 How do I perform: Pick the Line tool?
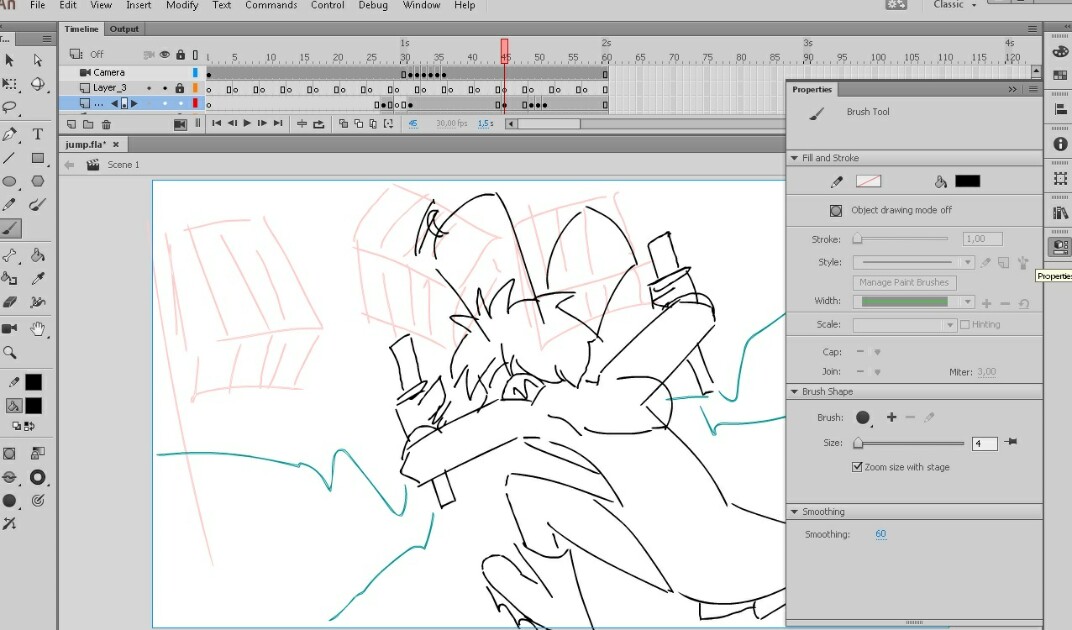click(10, 158)
